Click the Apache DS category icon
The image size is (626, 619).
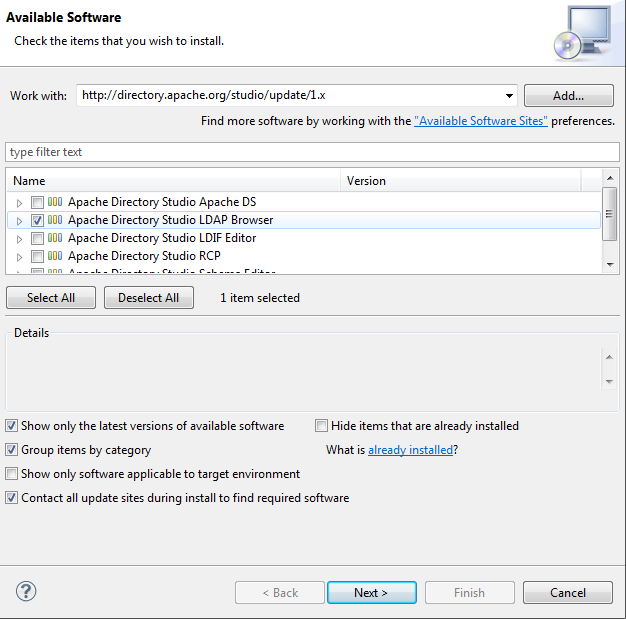[55, 202]
